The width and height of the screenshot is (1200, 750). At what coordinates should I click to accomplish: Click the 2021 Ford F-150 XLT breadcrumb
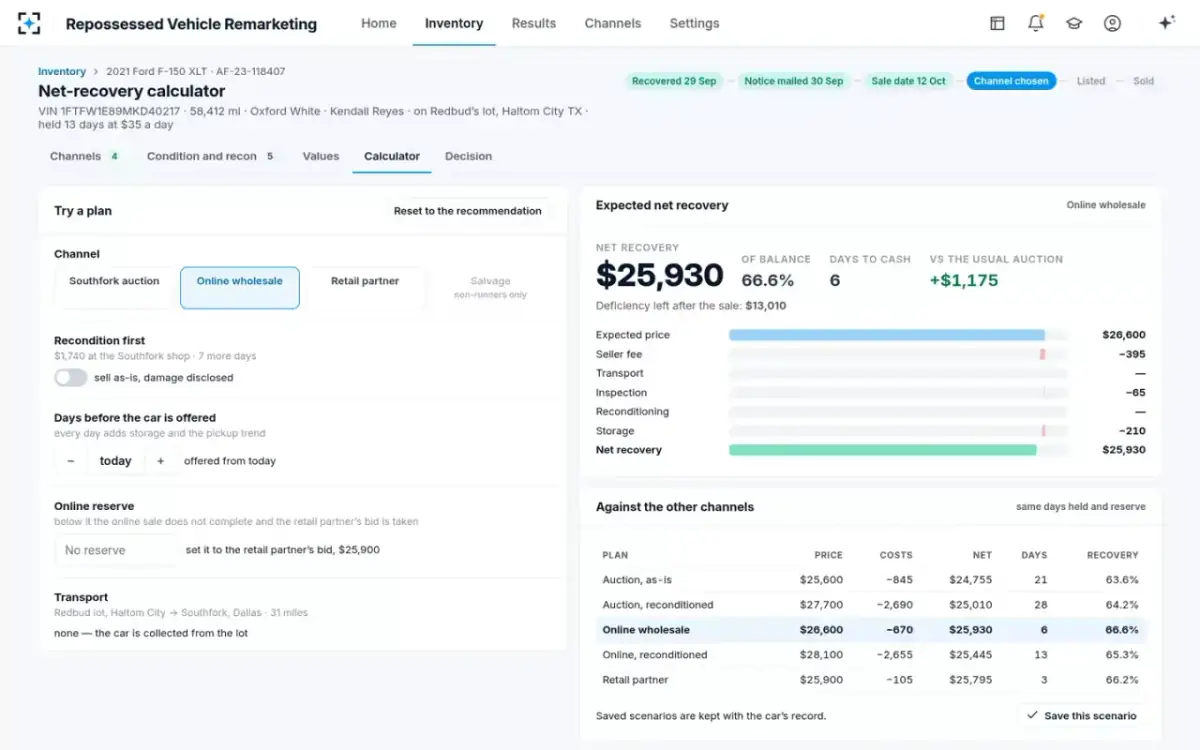(x=195, y=72)
